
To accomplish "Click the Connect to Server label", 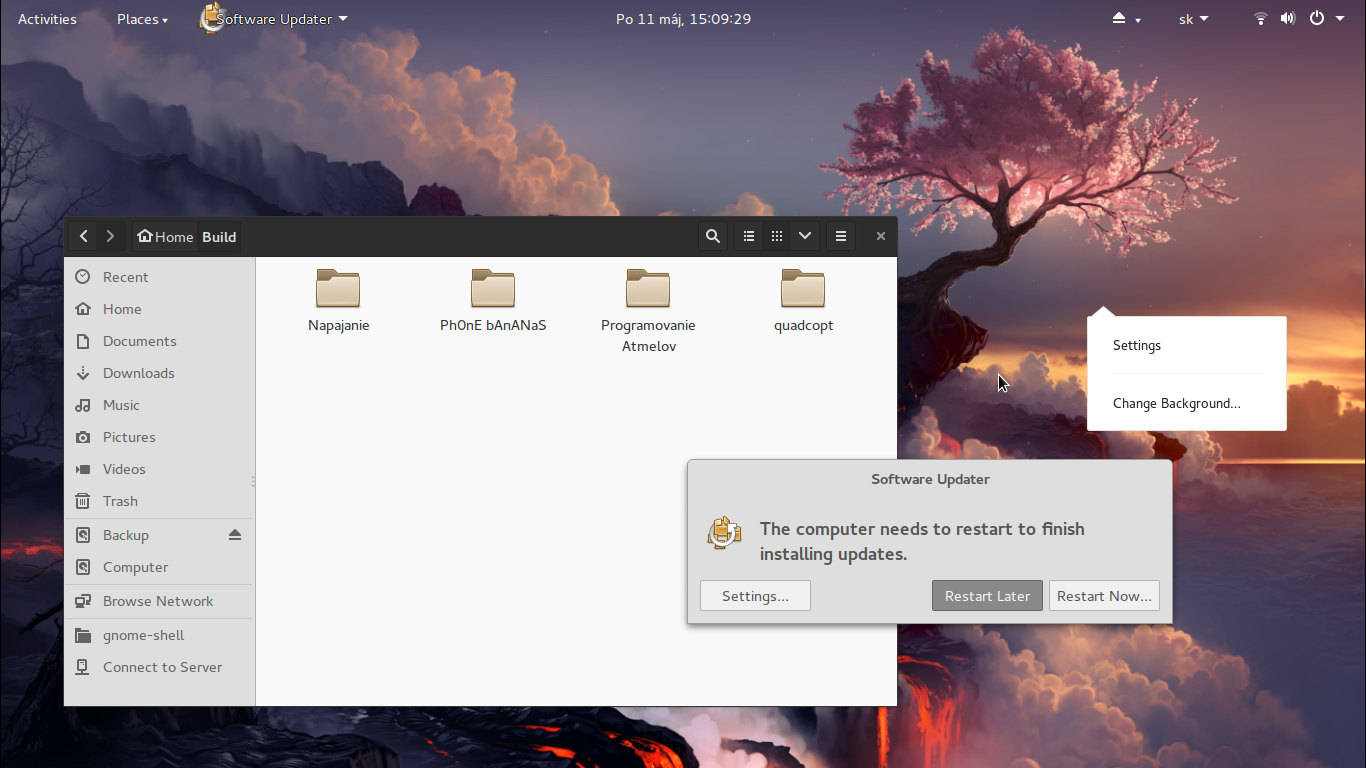I will click(162, 667).
